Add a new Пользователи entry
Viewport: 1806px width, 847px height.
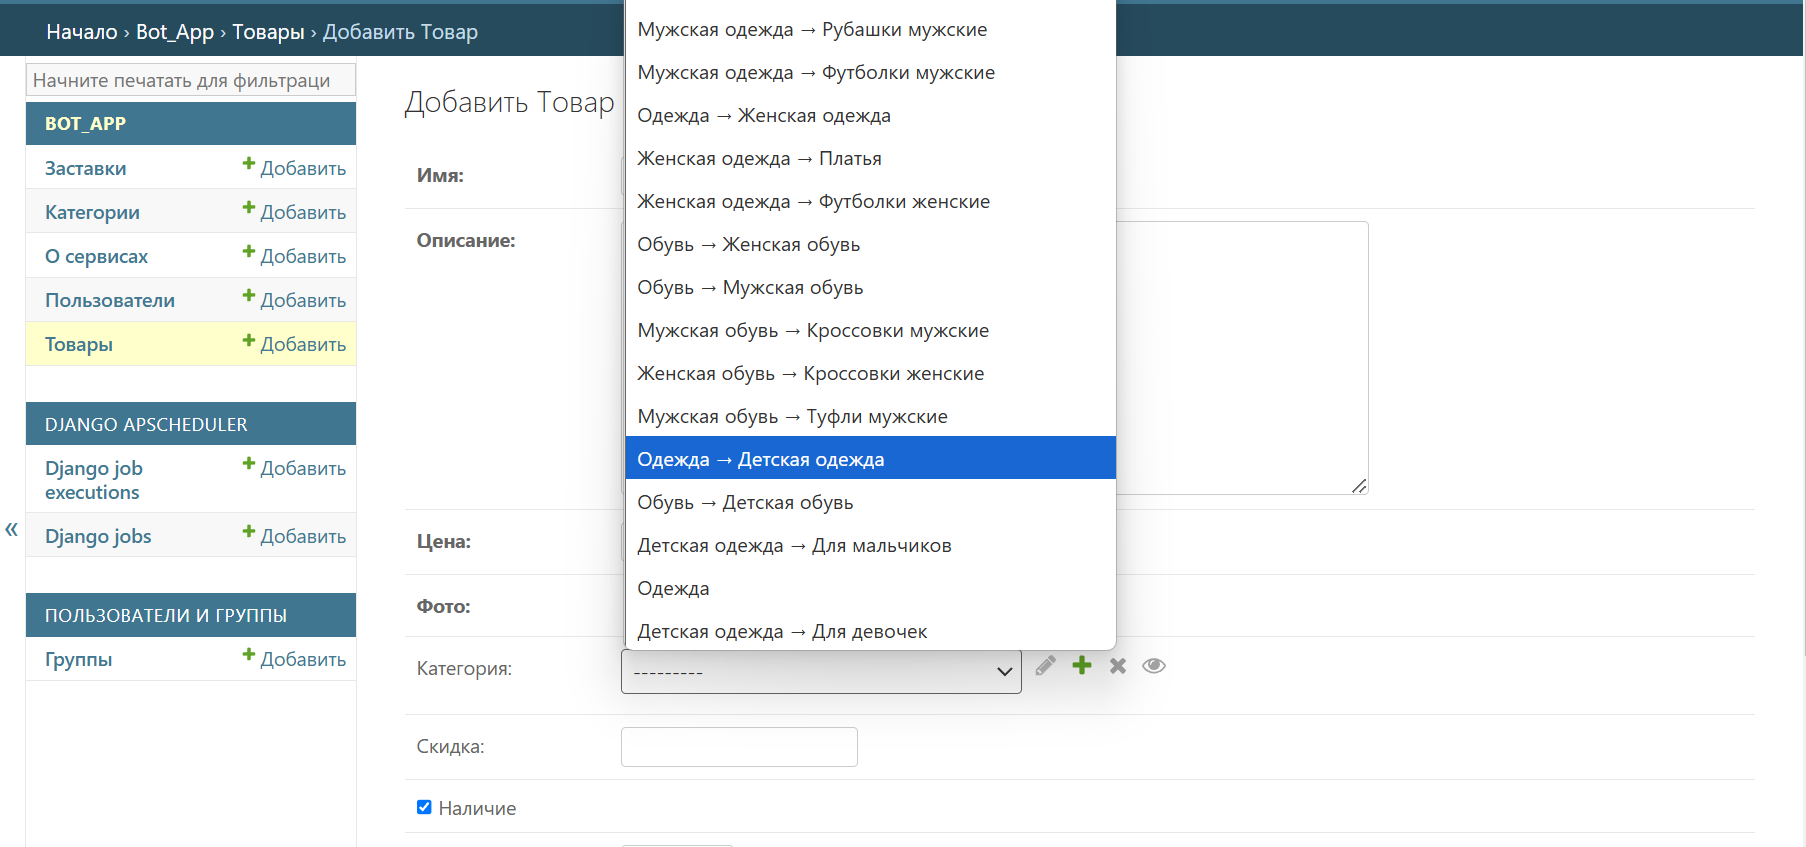point(294,300)
